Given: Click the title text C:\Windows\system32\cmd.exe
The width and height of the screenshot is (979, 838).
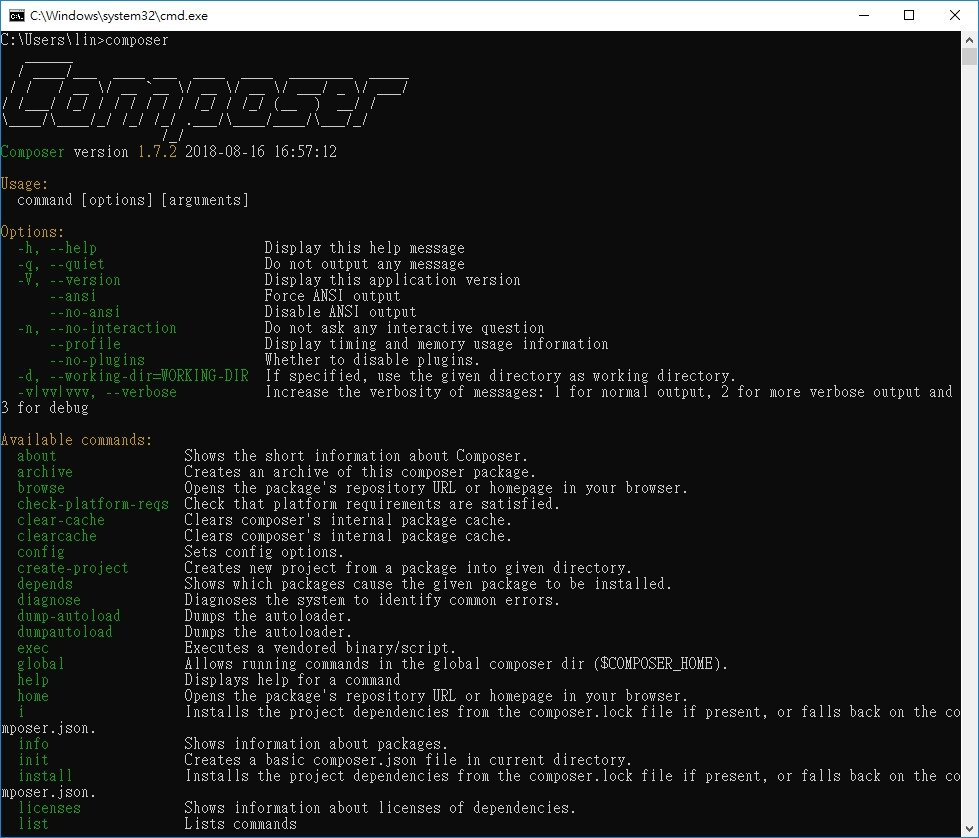Looking at the screenshot, I should pyautogui.click(x=119, y=16).
